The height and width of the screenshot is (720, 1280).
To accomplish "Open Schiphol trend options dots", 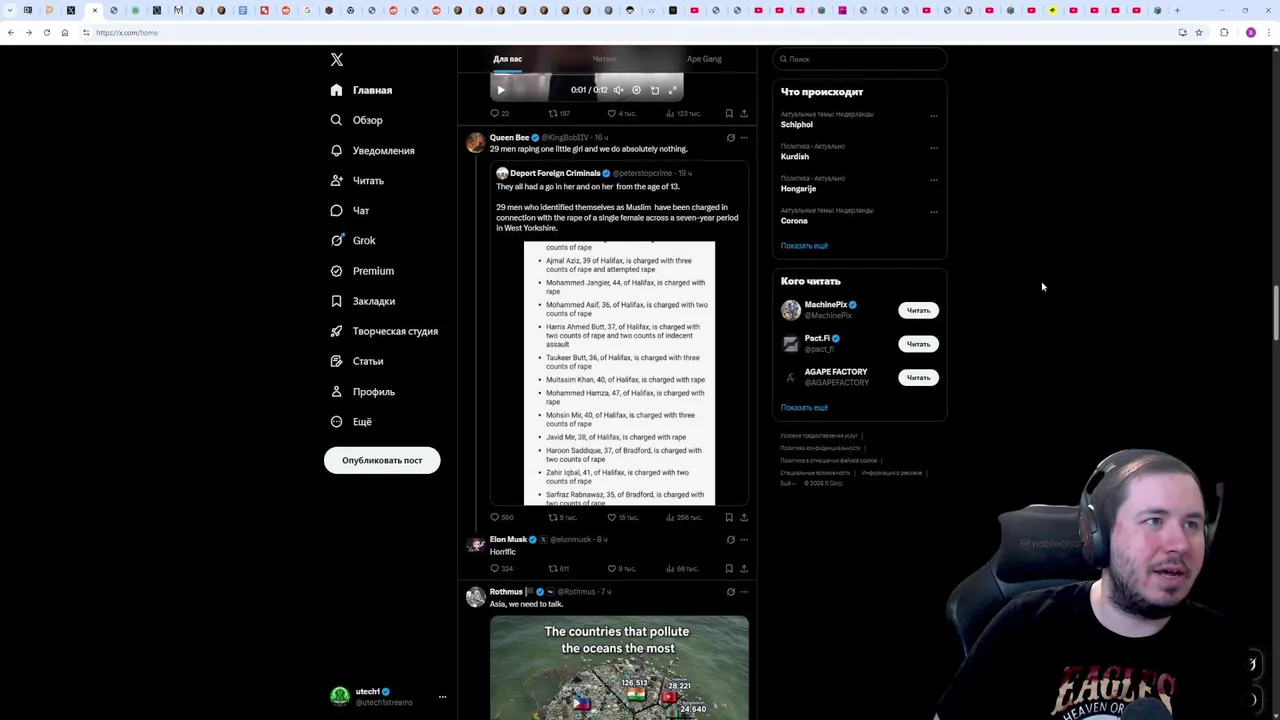I will click(x=934, y=115).
